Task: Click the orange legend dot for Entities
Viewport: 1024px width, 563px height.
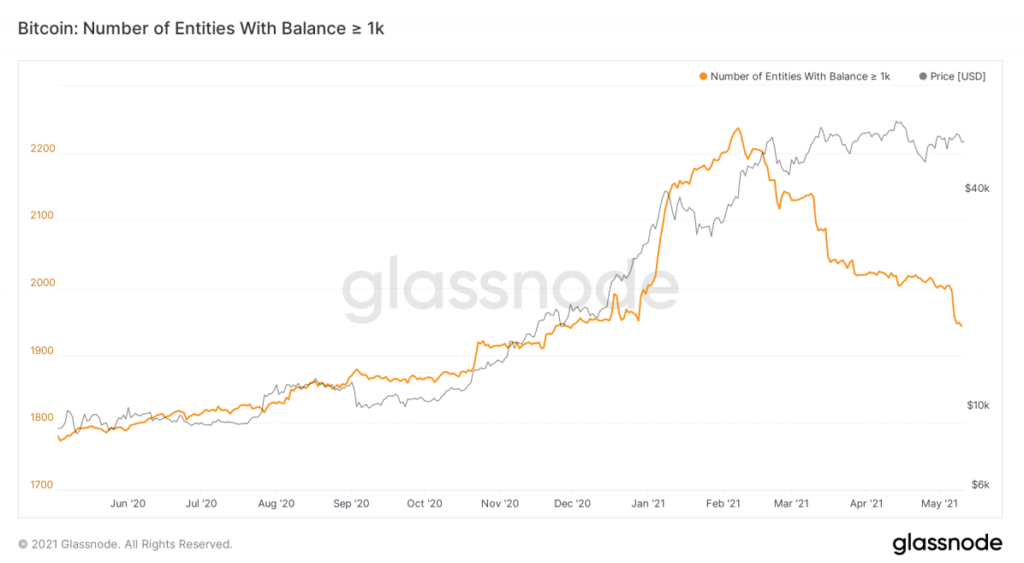Action: 704,76
